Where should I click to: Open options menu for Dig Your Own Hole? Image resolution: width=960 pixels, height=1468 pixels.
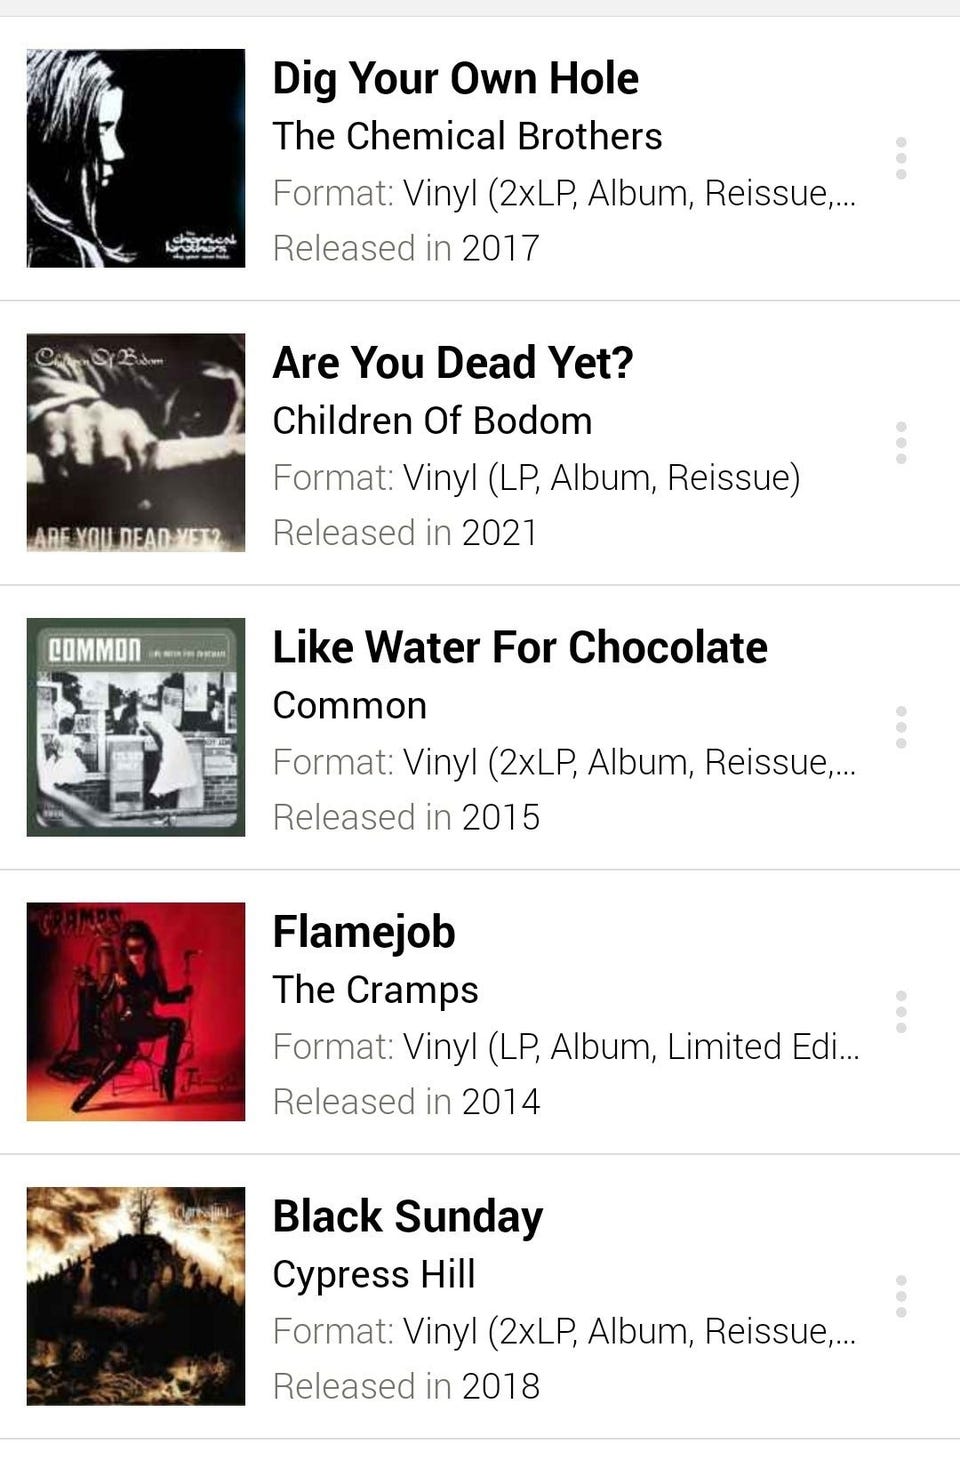tap(901, 158)
